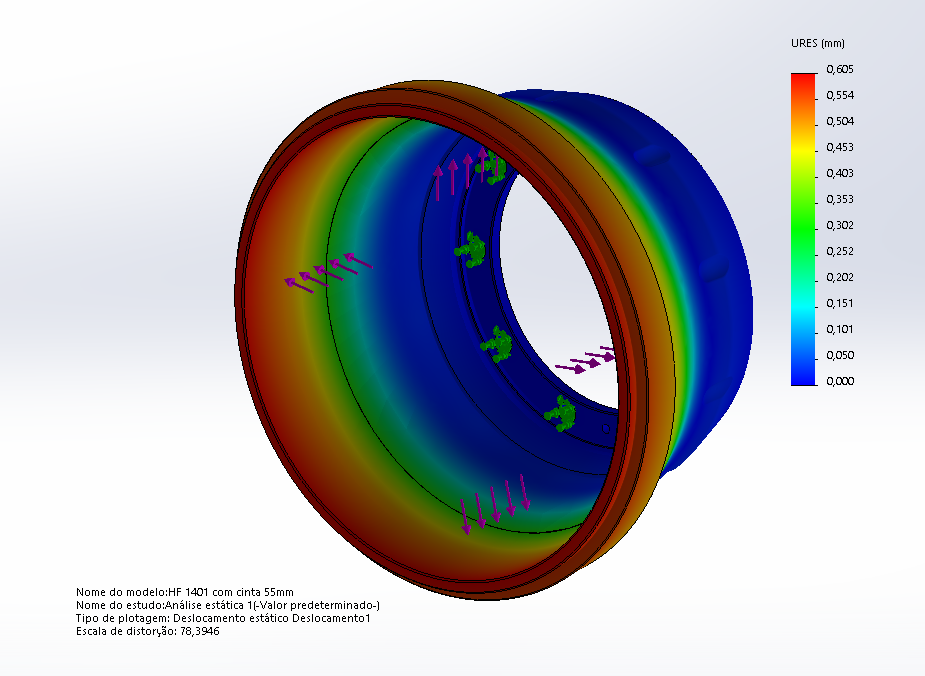Click the downward purple arrows at bottom
This screenshot has width=925, height=676.
494,504
